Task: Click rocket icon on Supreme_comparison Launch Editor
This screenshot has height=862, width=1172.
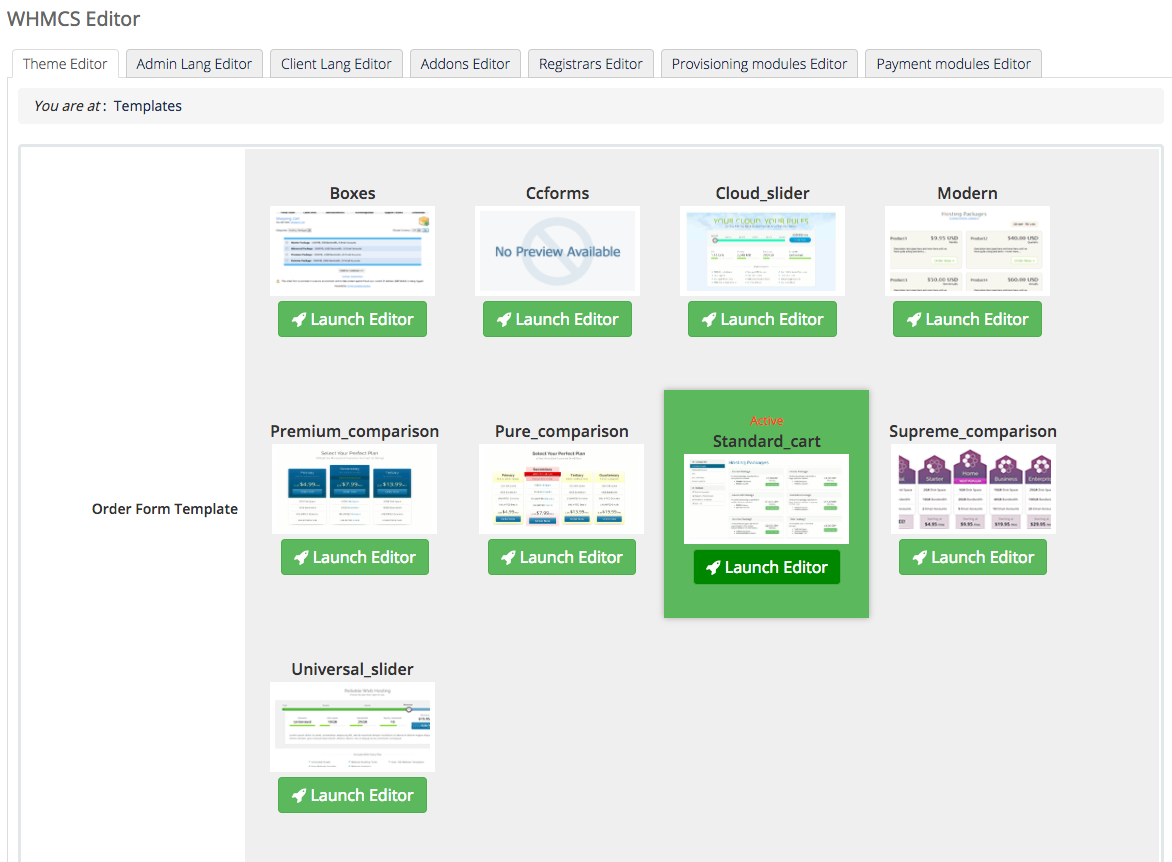Action: [919, 558]
